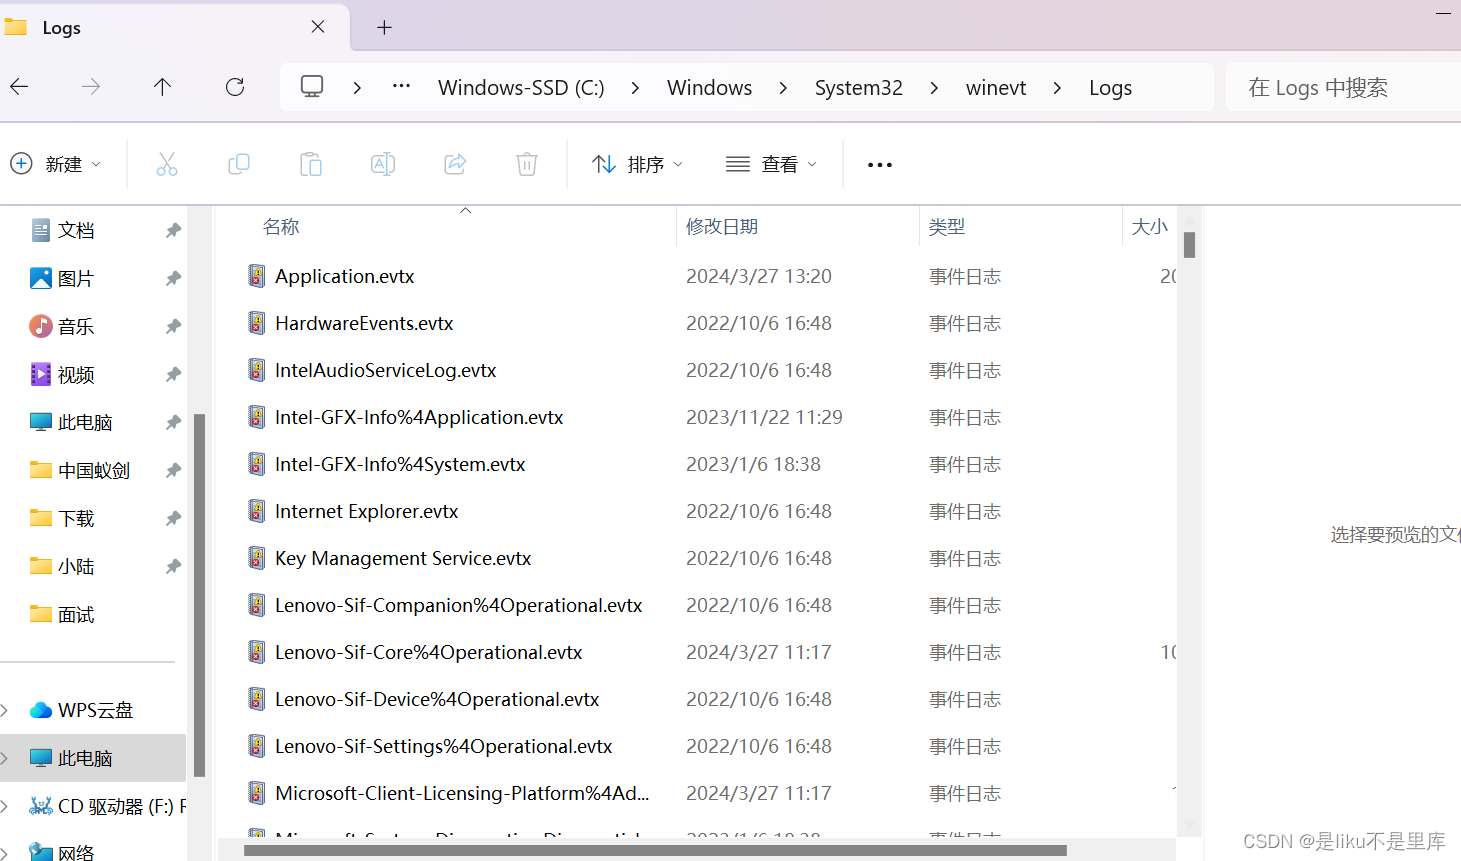Click the file list horizontal scrollbar

pyautogui.click(x=655, y=851)
